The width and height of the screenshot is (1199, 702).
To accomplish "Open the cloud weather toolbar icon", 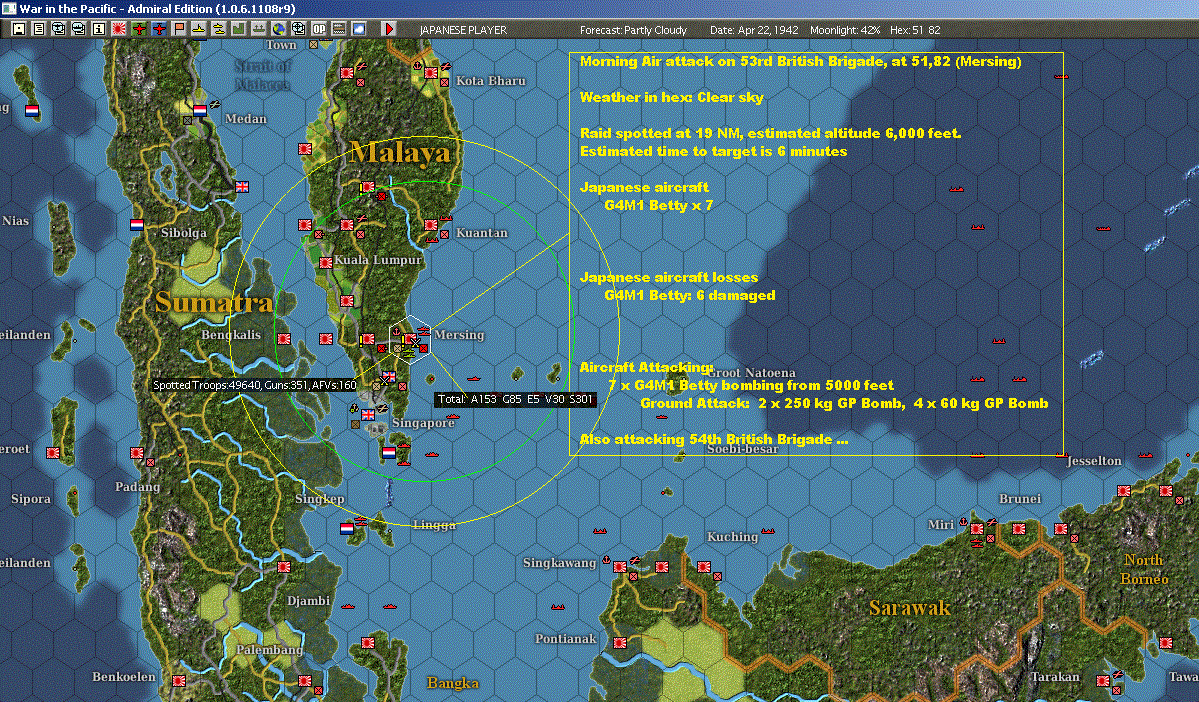I will click(359, 29).
